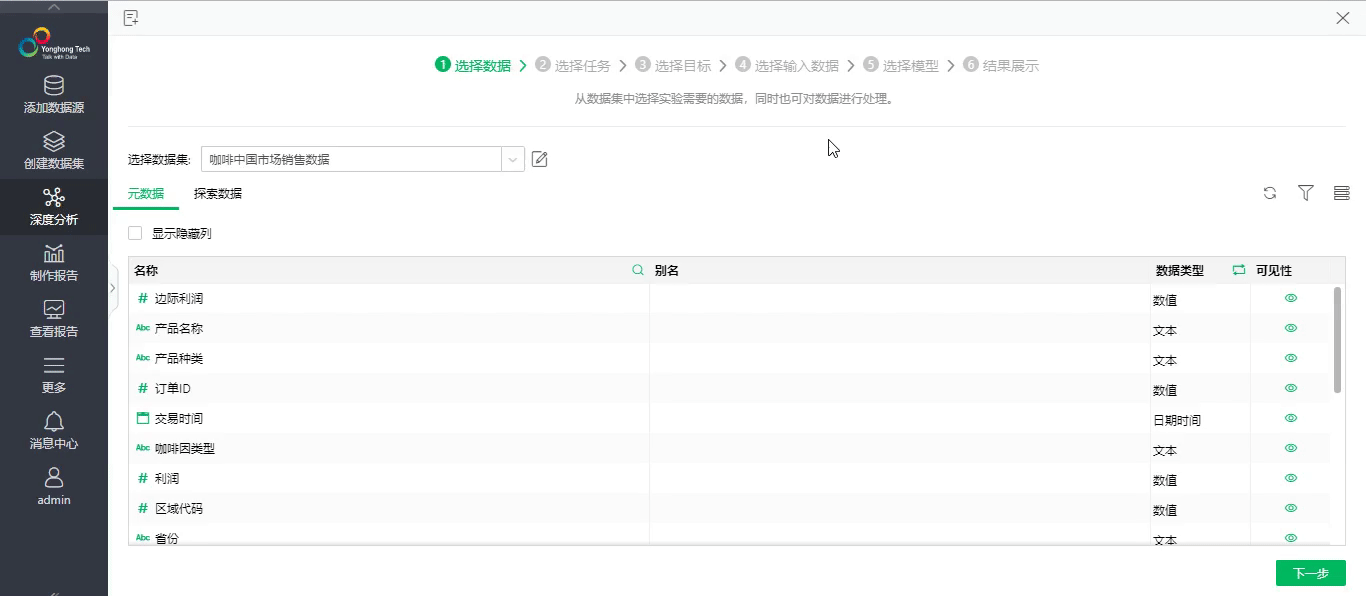The width and height of the screenshot is (1366, 596).
Task: Click the 名称 column header
Action: (x=146, y=271)
